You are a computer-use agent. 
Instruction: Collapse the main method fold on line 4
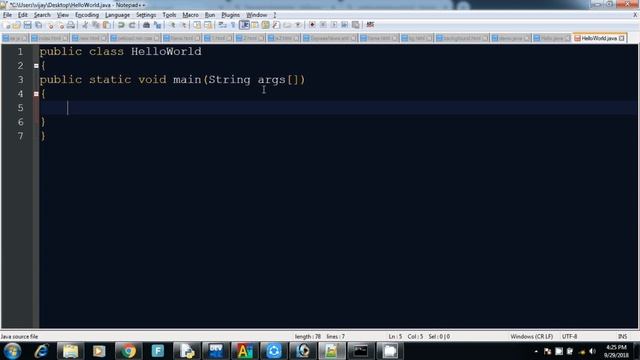(x=36, y=94)
